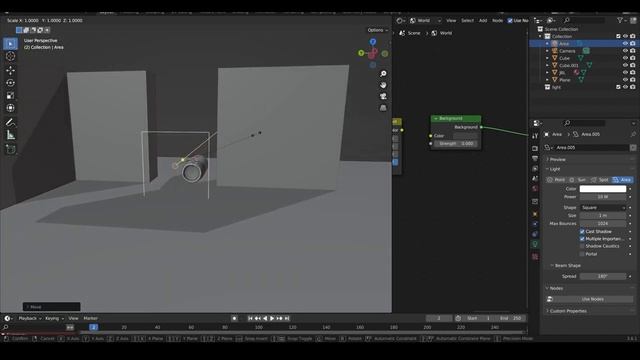Open the Render properties tab icon
640x360 pixels.
click(535, 148)
